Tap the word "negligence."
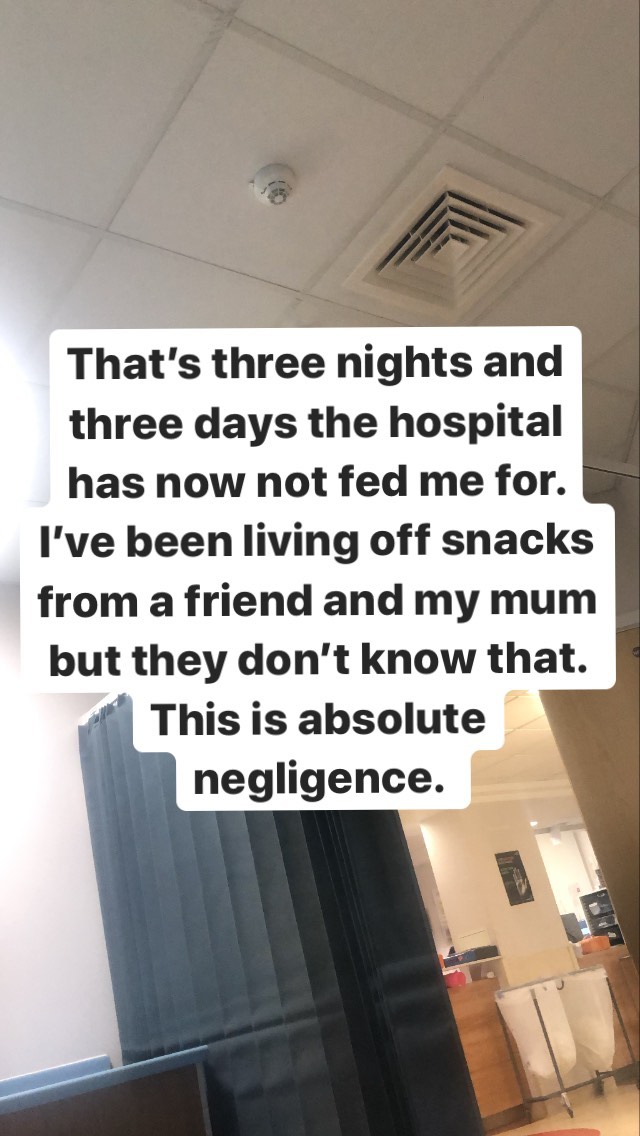Screen dimensions: 640x1136 pyautogui.click(x=319, y=779)
